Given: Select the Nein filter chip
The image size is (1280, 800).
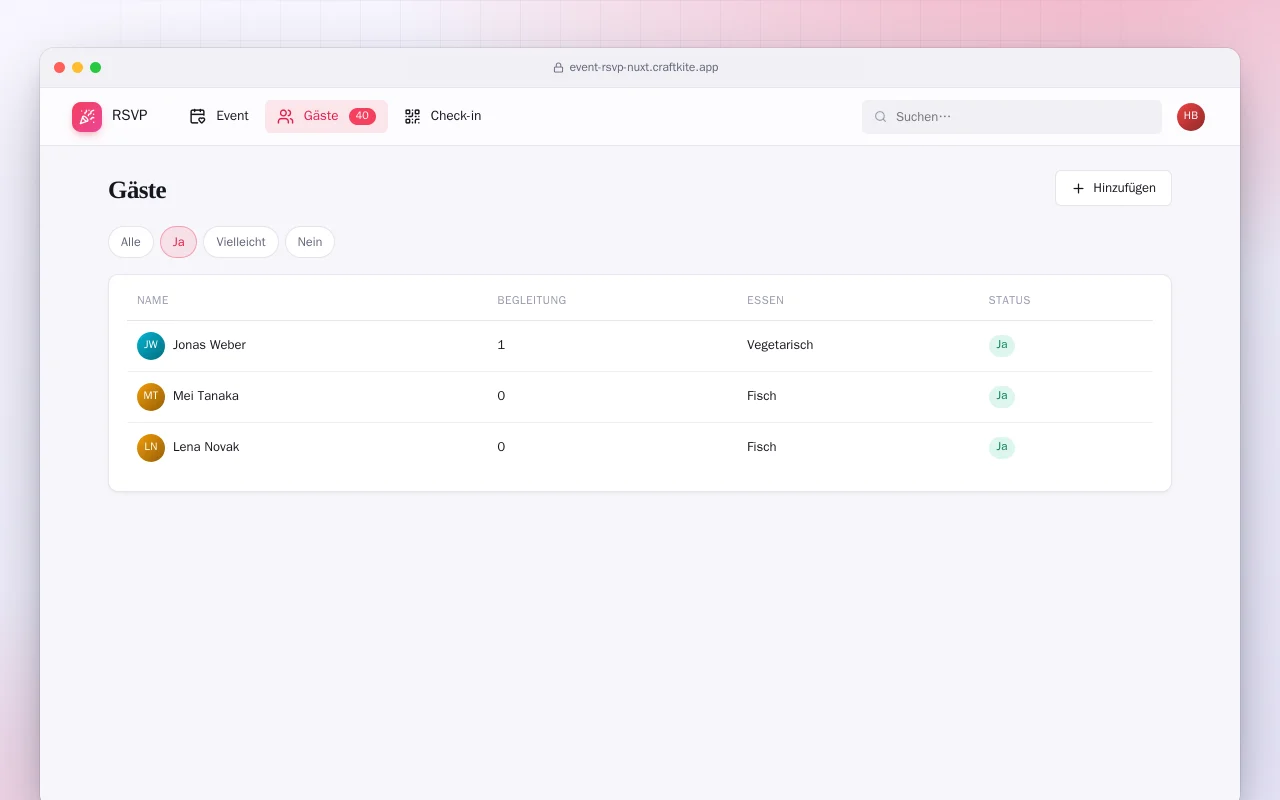Looking at the screenshot, I should coord(310,242).
